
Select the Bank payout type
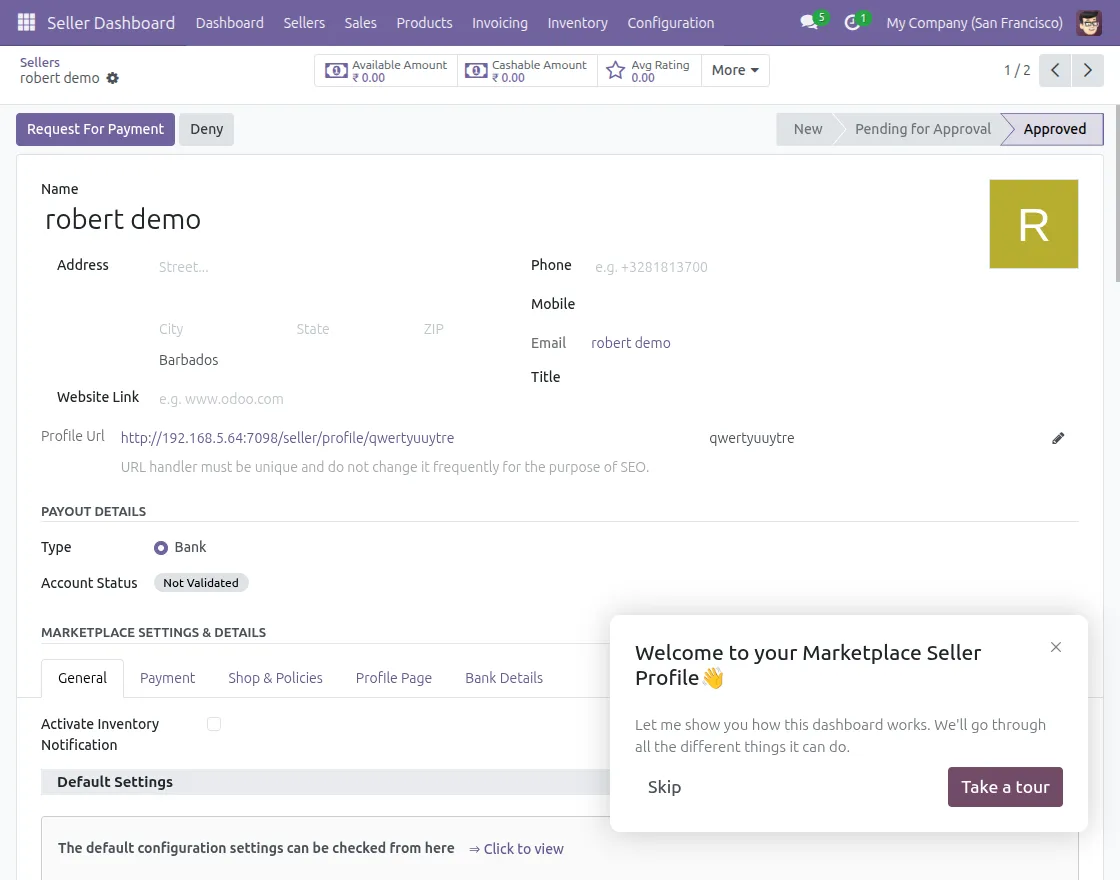(161, 547)
